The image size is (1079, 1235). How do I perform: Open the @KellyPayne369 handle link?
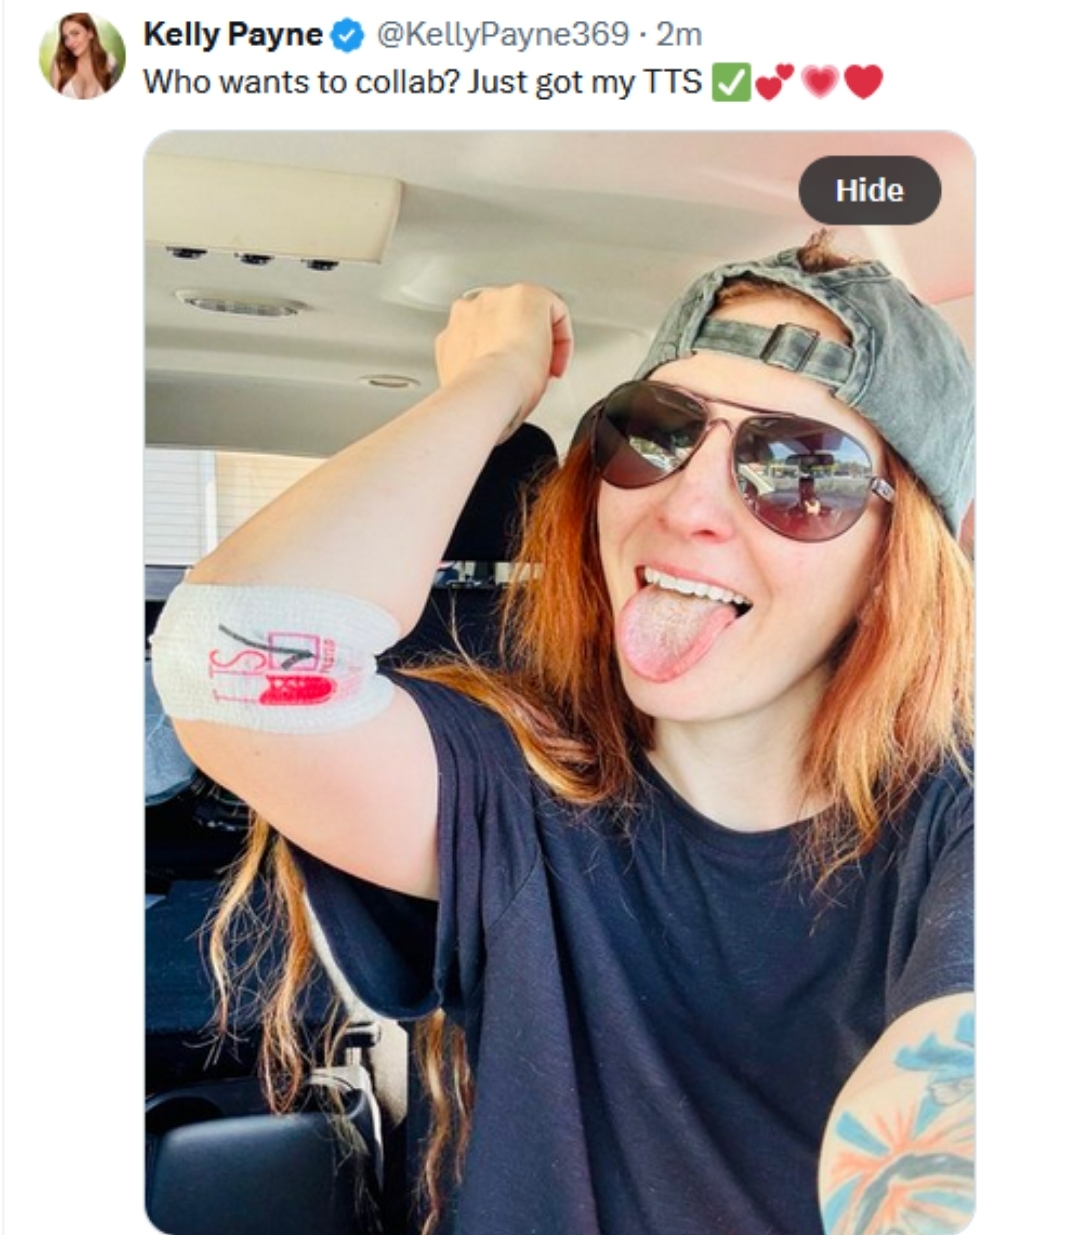[502, 35]
